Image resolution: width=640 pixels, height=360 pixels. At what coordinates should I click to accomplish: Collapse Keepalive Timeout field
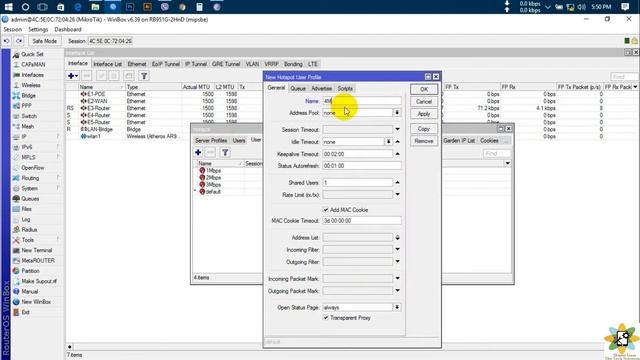(397, 154)
